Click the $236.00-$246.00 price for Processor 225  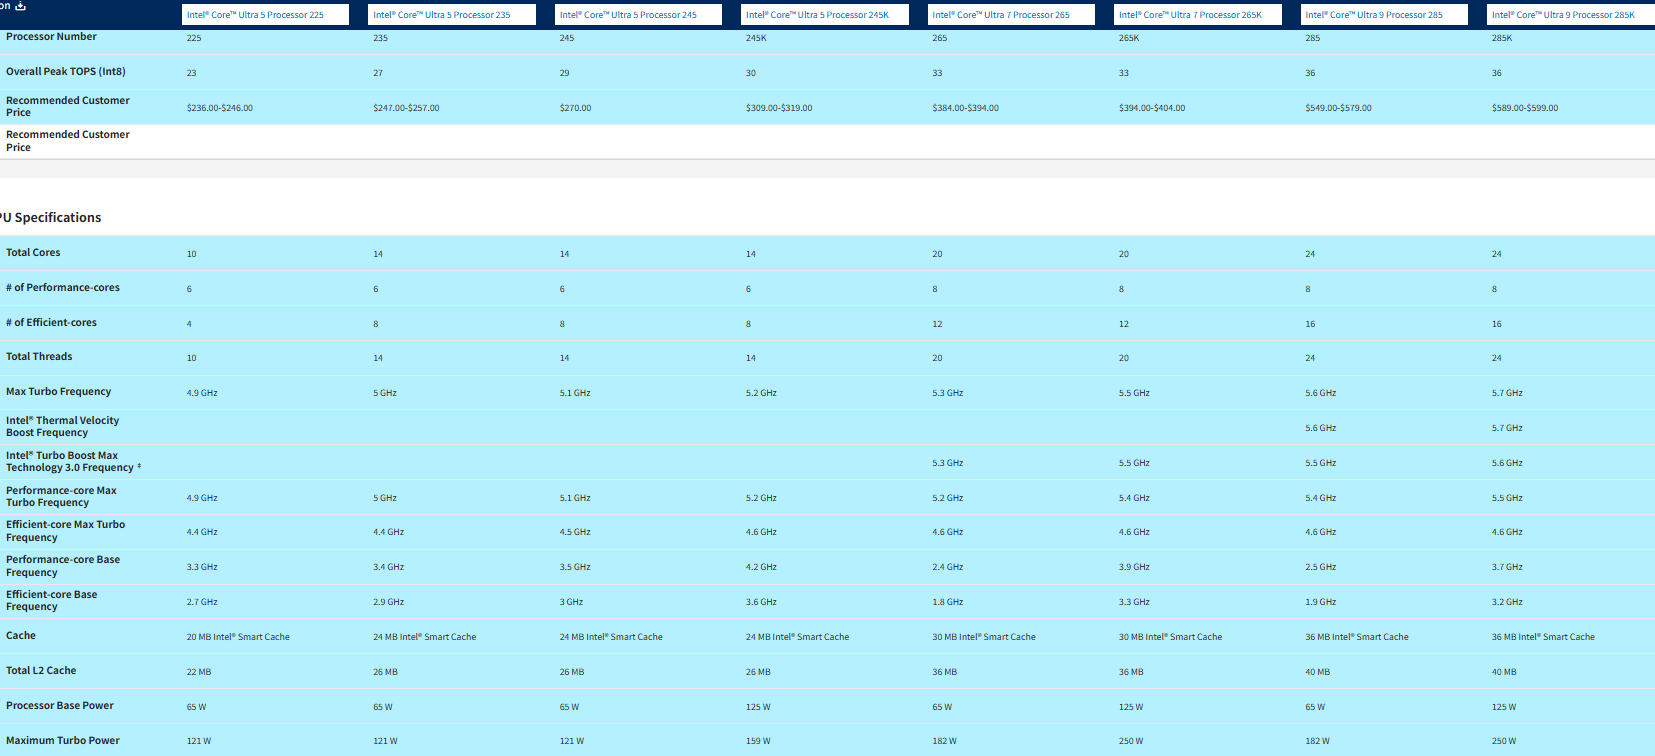click(220, 108)
